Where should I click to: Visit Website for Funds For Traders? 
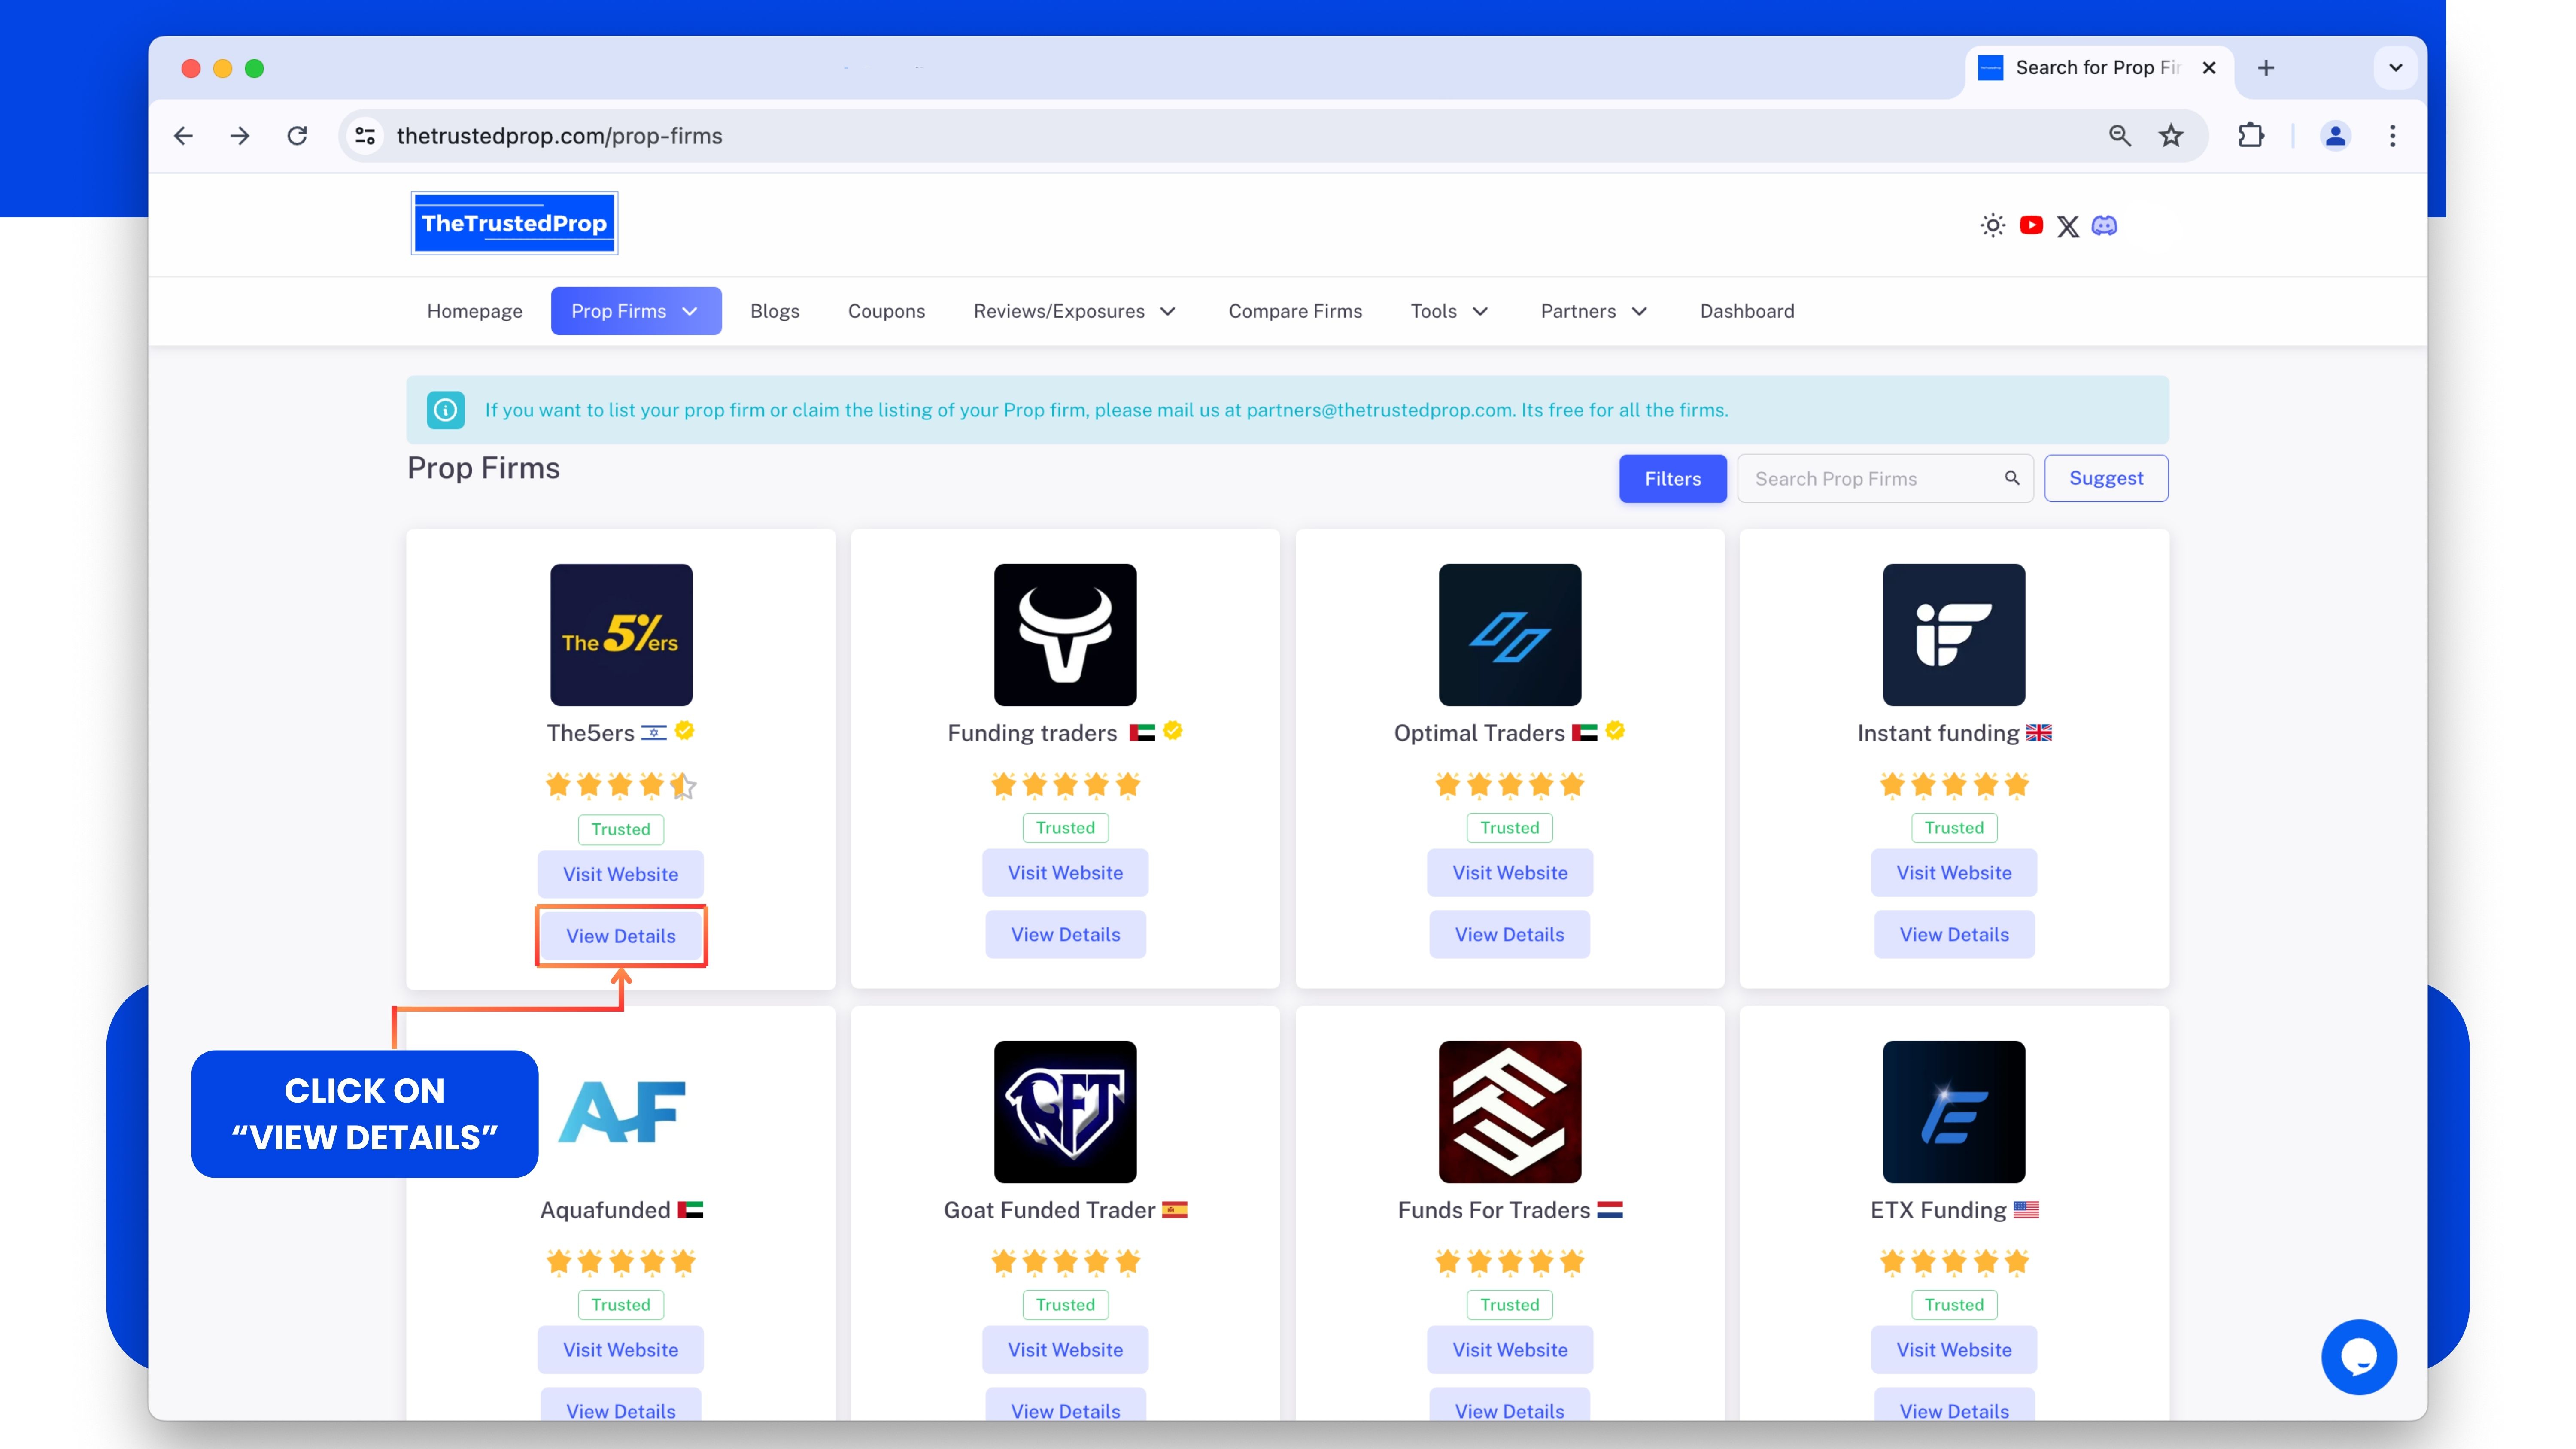[x=1510, y=1350]
